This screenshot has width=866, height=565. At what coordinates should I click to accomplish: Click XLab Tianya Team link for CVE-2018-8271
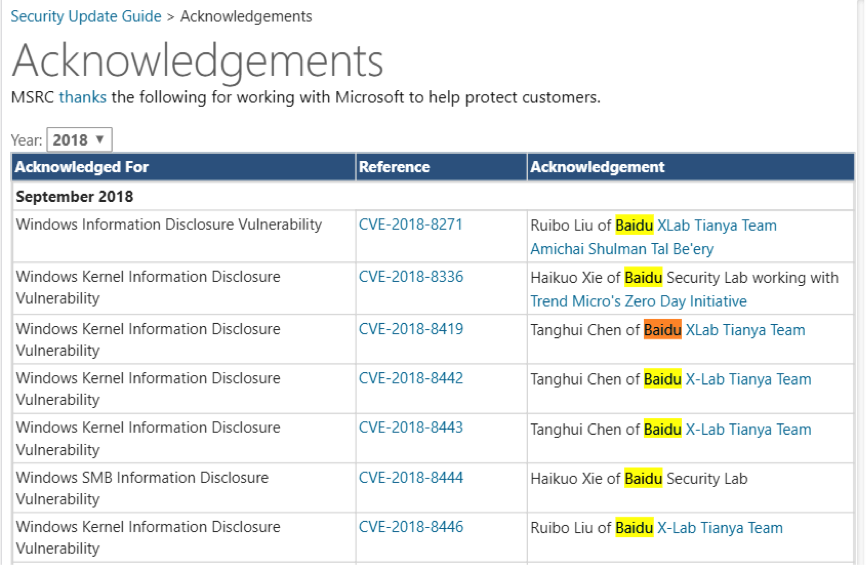[x=716, y=226]
